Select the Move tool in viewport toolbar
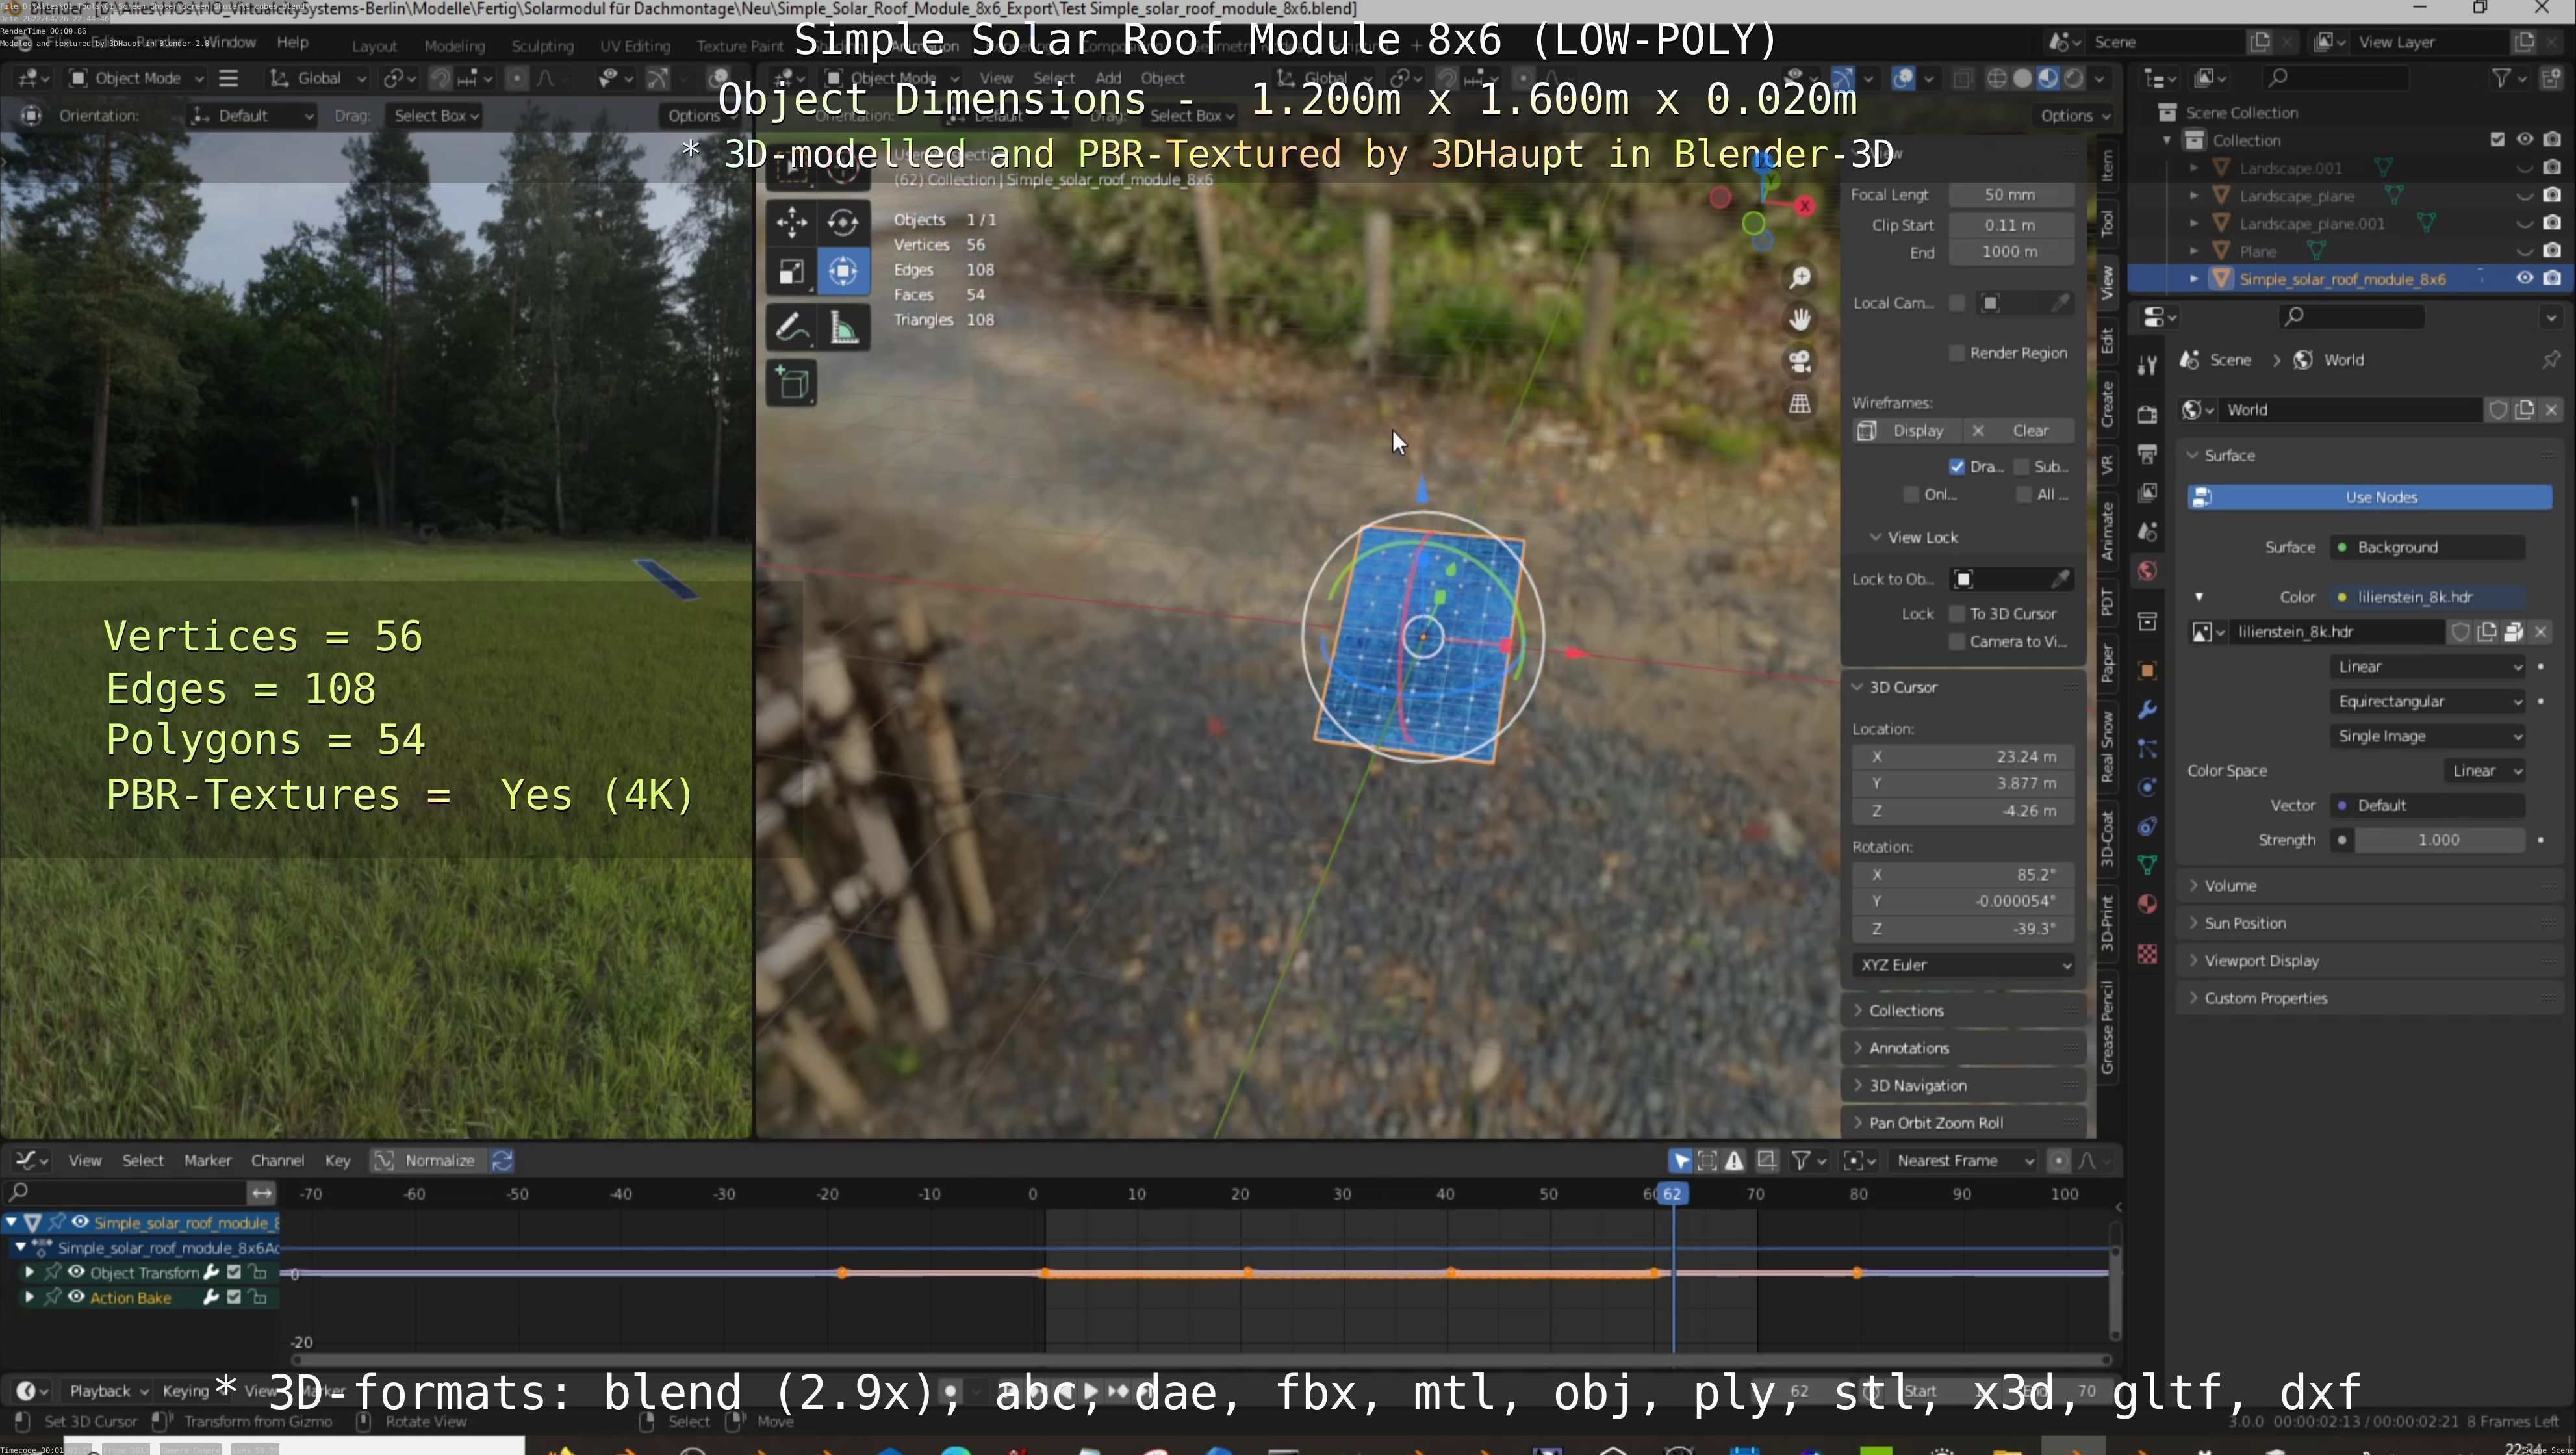This screenshot has width=2576, height=1455. coord(791,222)
